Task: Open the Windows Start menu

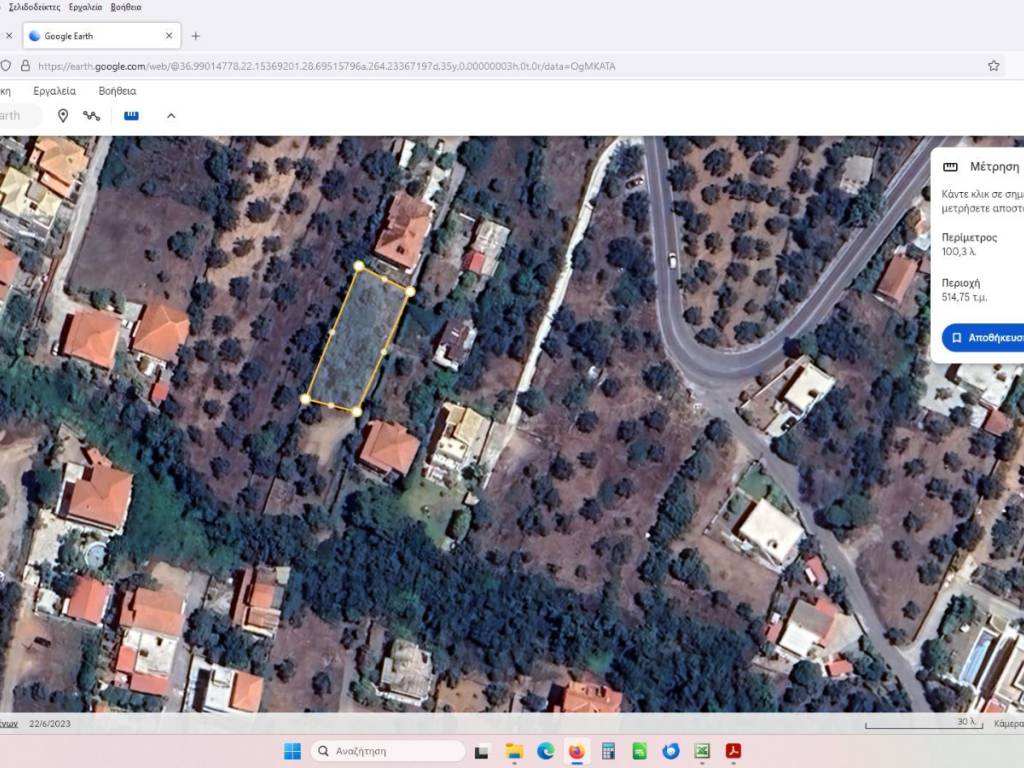Action: [x=292, y=751]
